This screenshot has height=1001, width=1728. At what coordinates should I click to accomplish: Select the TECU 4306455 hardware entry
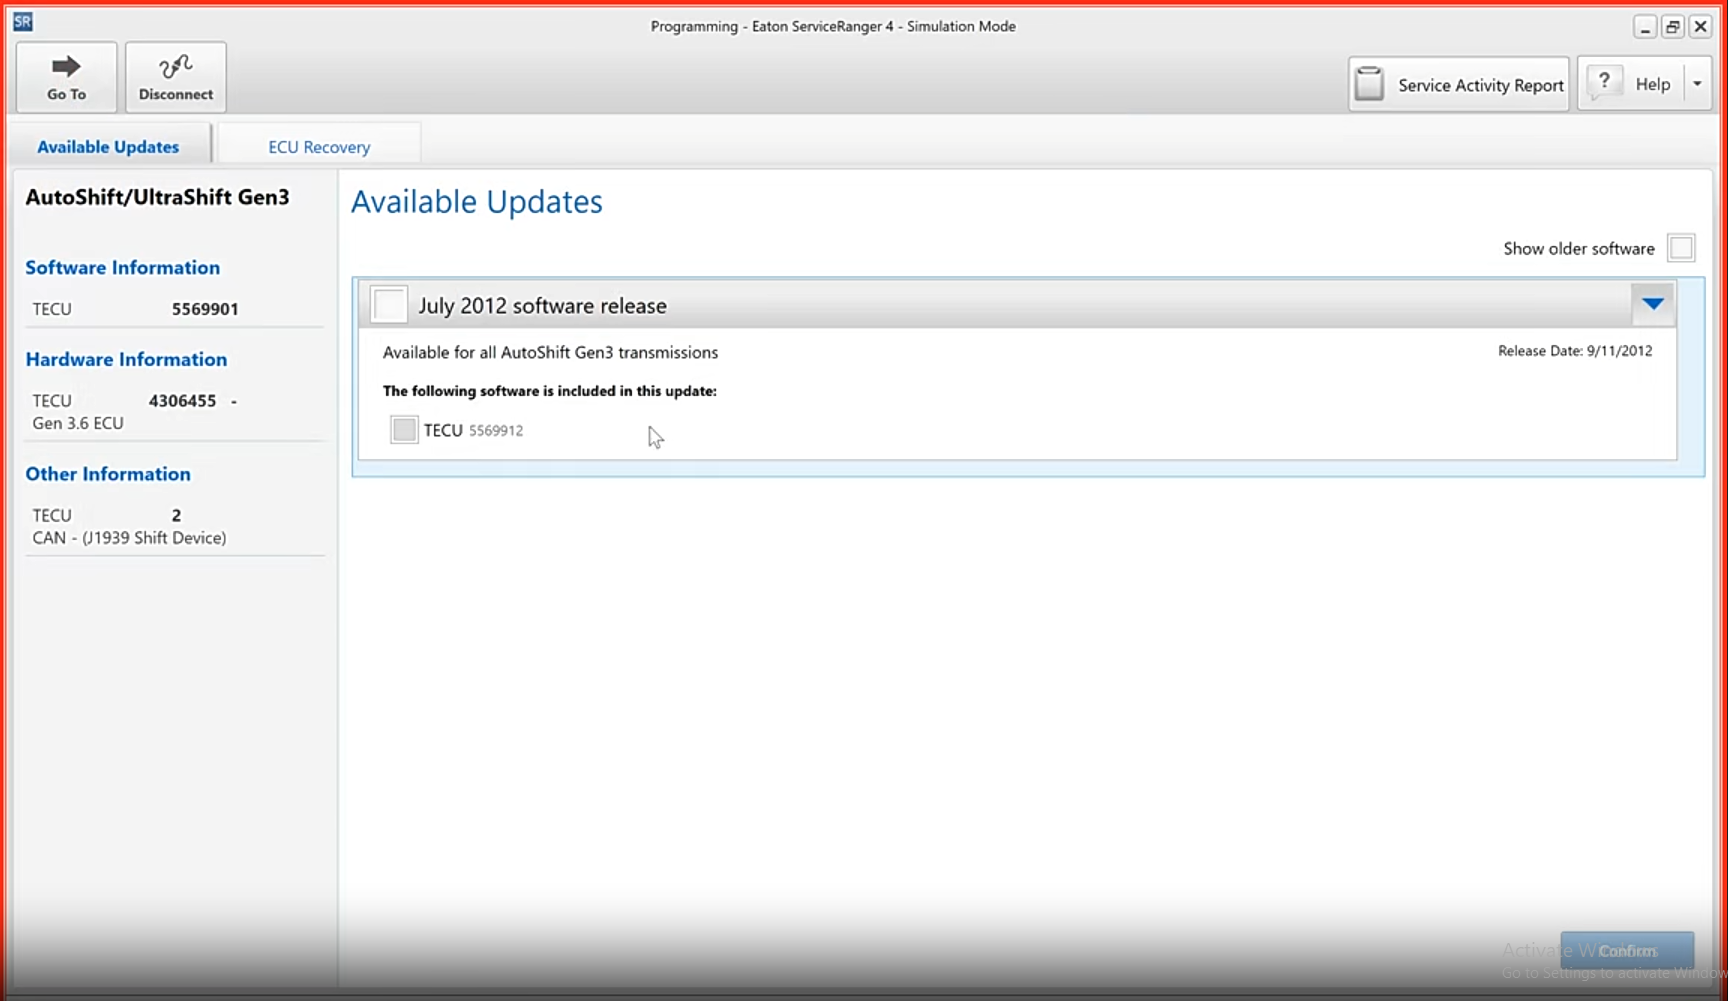coord(135,401)
